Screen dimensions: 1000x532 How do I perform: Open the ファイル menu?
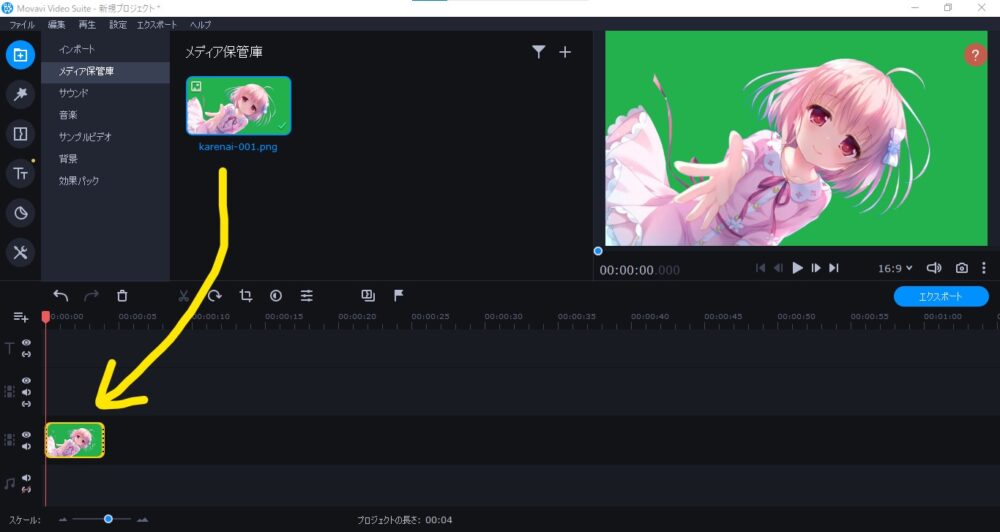pyautogui.click(x=22, y=25)
